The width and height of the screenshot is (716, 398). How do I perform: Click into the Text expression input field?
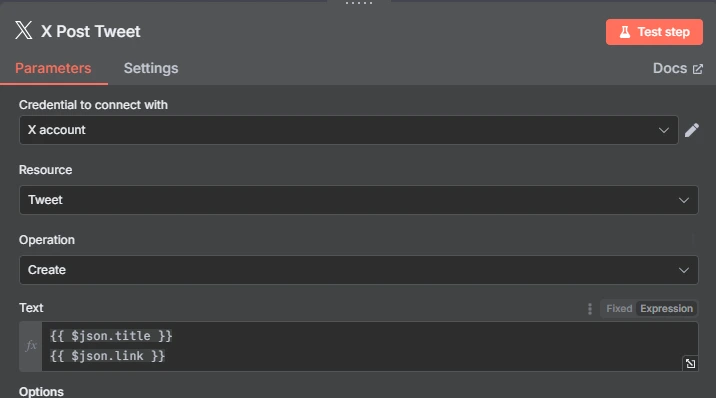pos(370,346)
